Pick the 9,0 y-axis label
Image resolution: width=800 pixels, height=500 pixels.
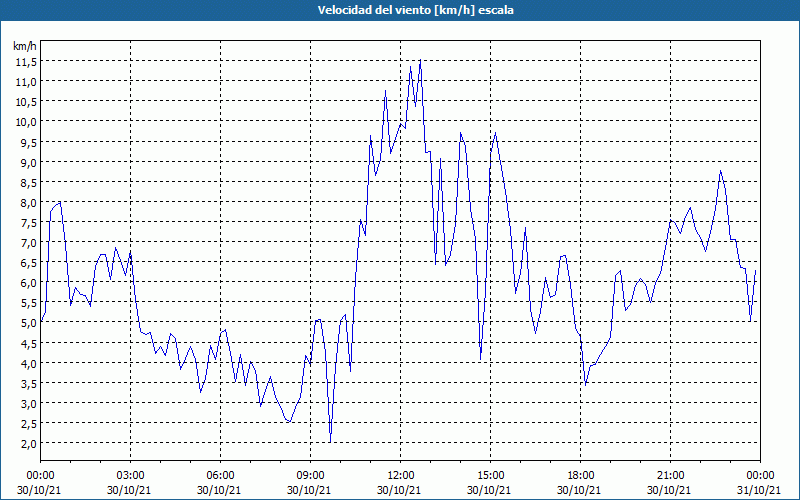tap(29, 162)
